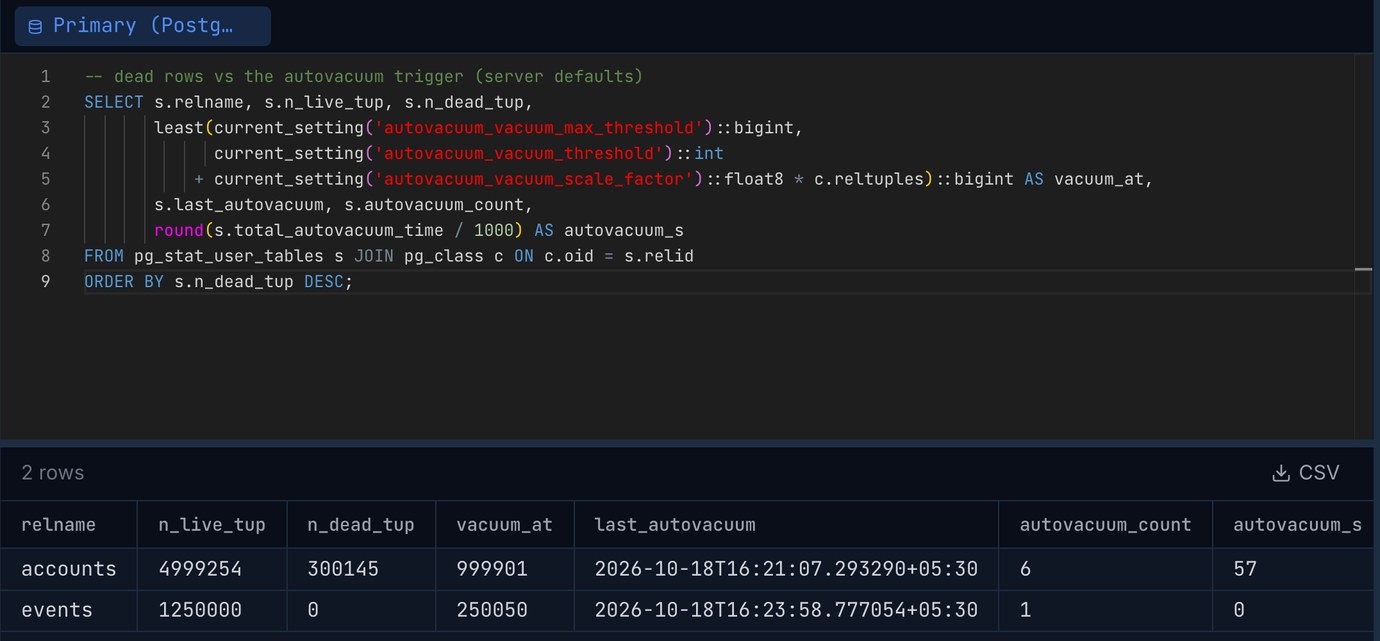Click the events last_autovacuum timestamp cell
The height and width of the screenshot is (641, 1380).
pos(786,610)
